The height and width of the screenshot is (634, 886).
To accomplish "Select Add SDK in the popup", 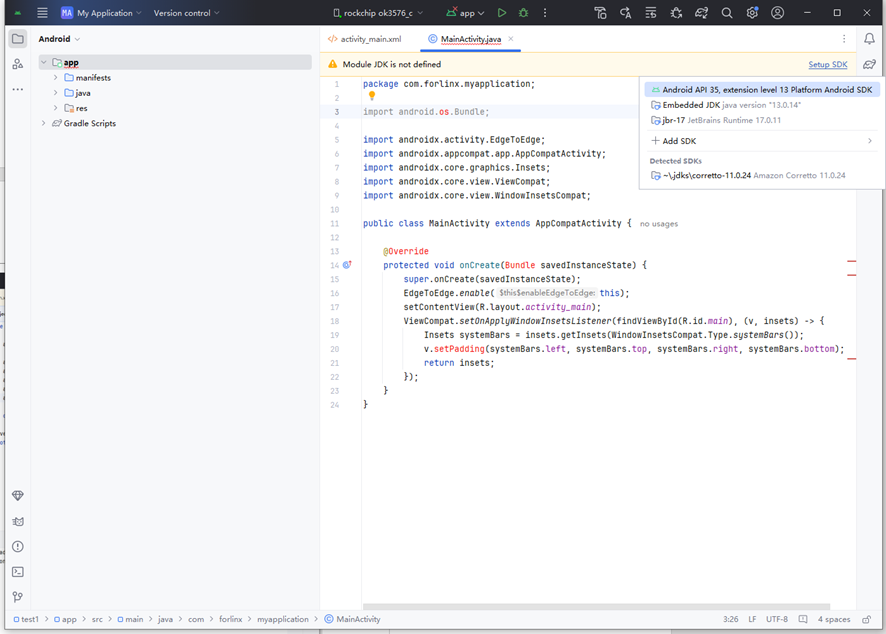I will 762,141.
